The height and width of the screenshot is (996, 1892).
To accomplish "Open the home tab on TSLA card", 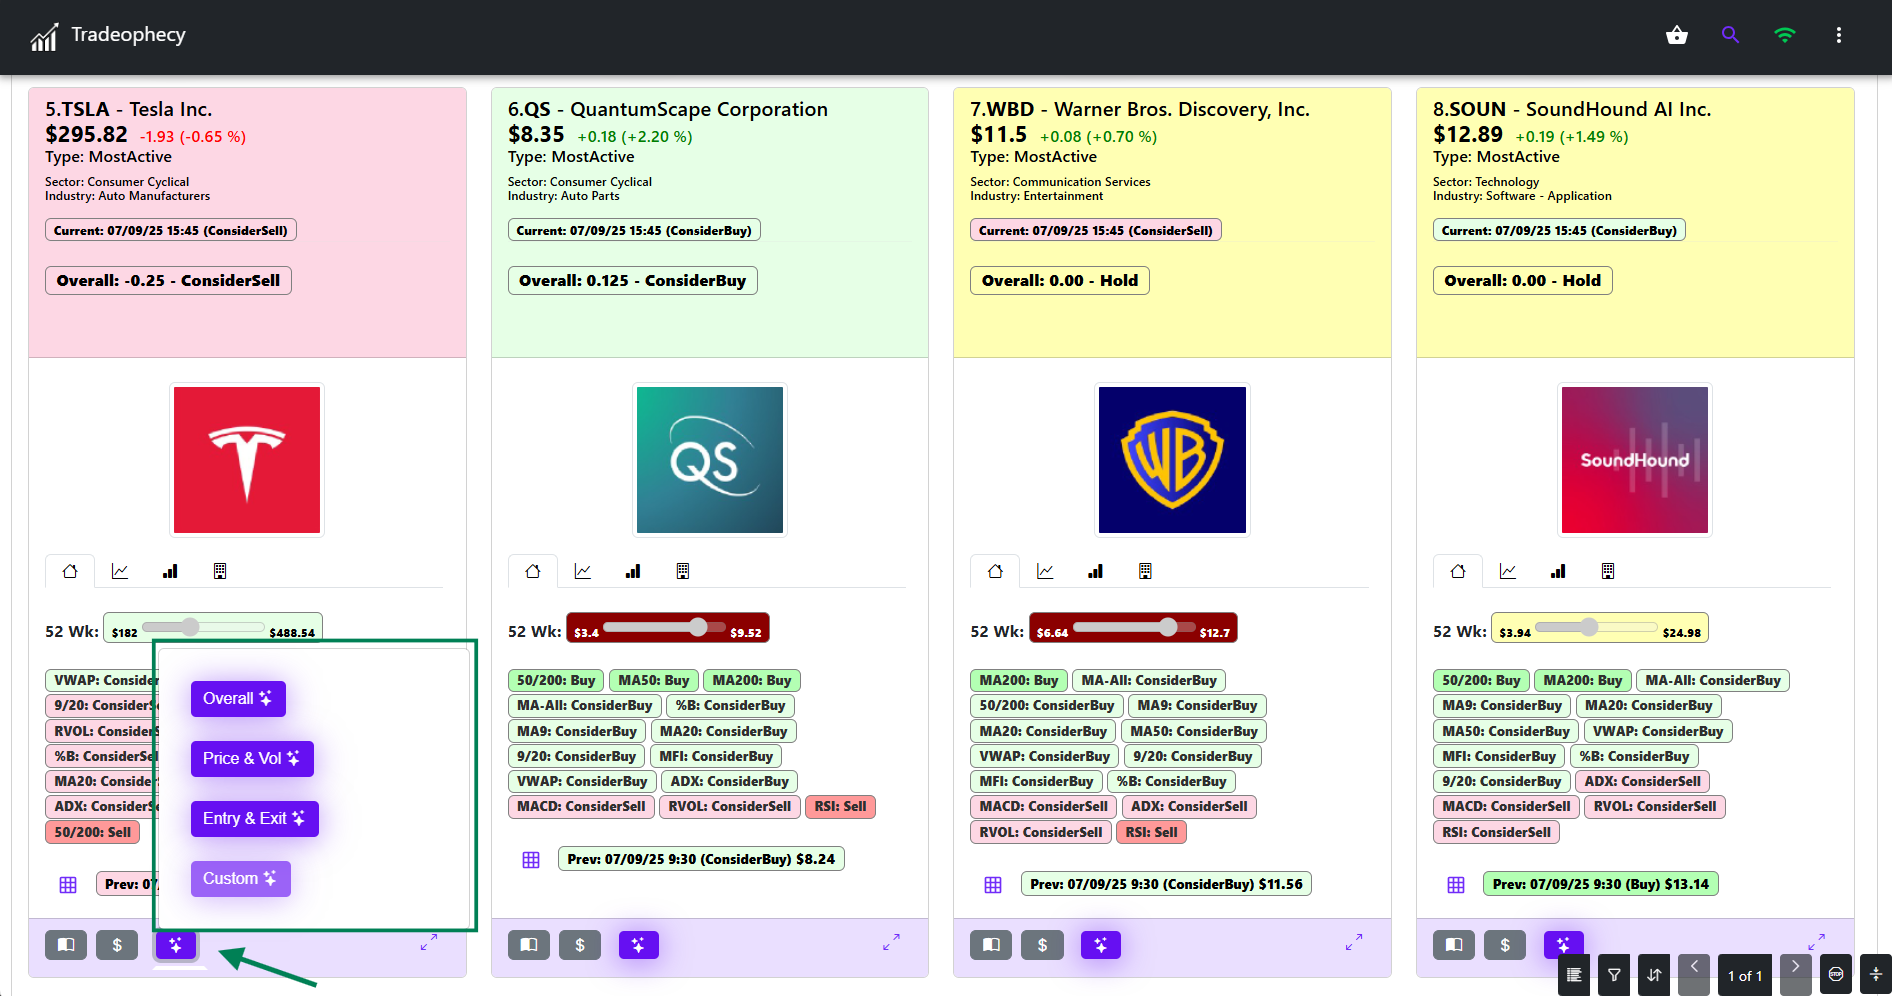I will click(x=70, y=571).
